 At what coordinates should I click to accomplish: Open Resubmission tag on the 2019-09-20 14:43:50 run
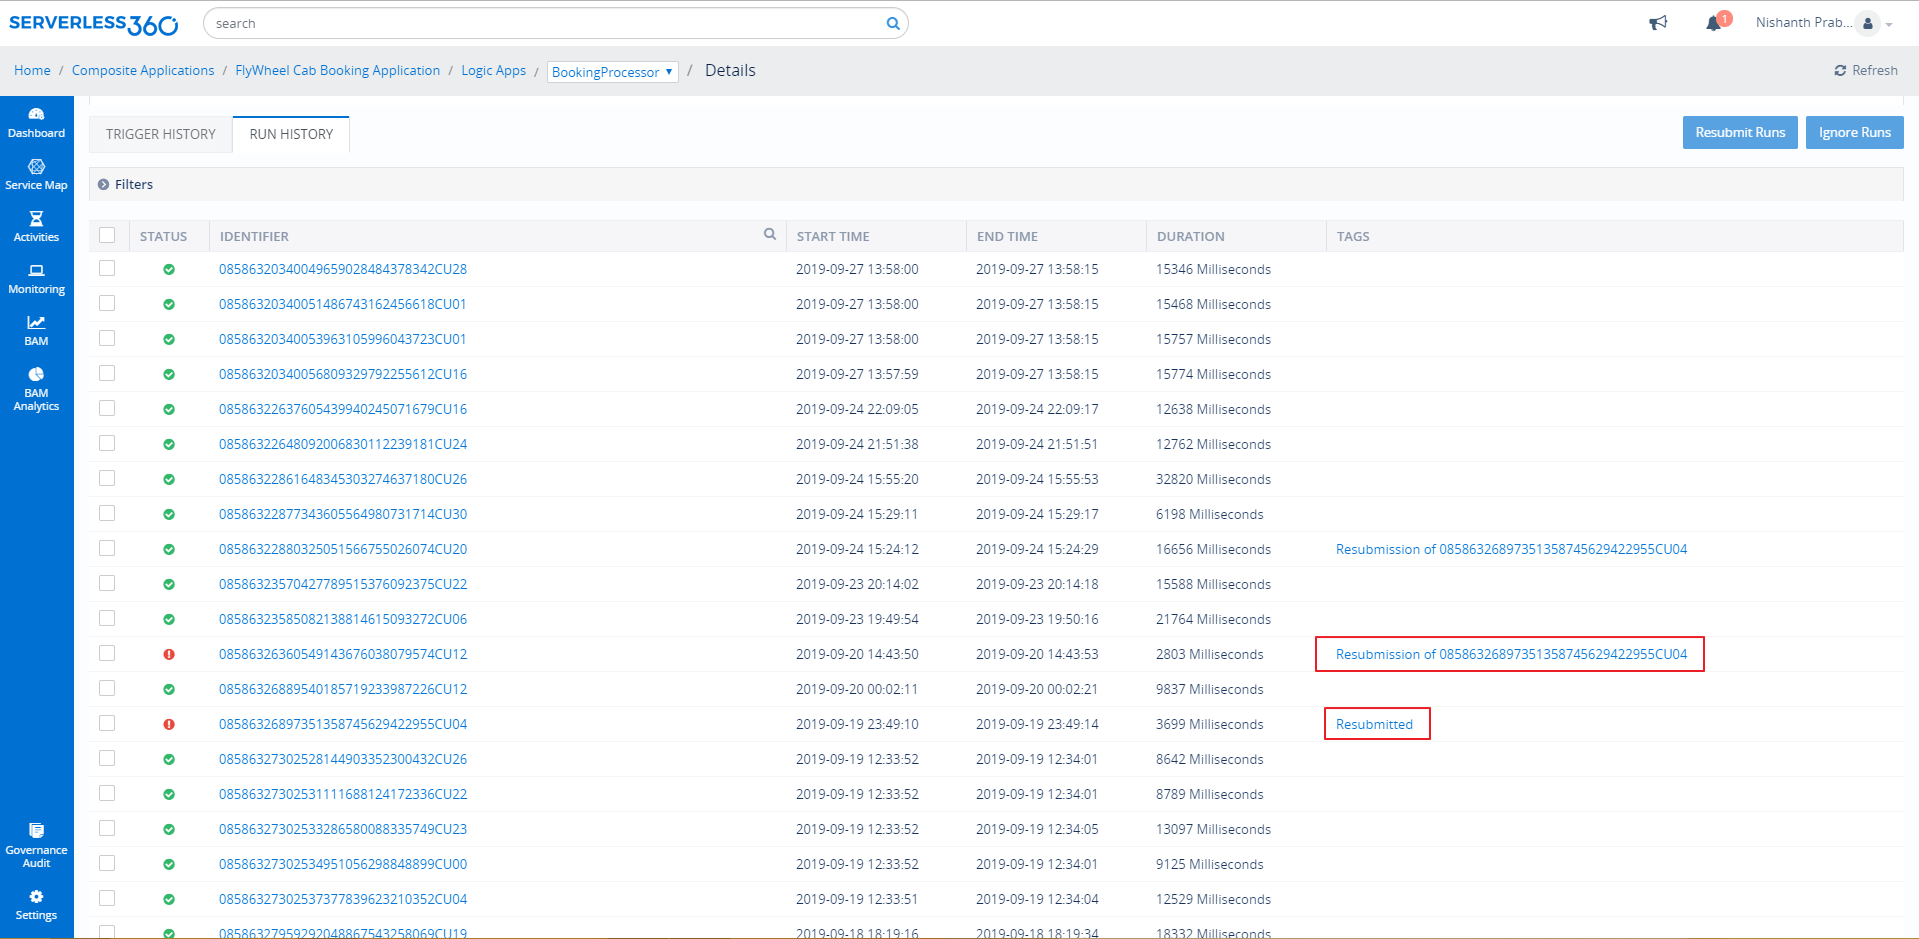tap(1511, 654)
